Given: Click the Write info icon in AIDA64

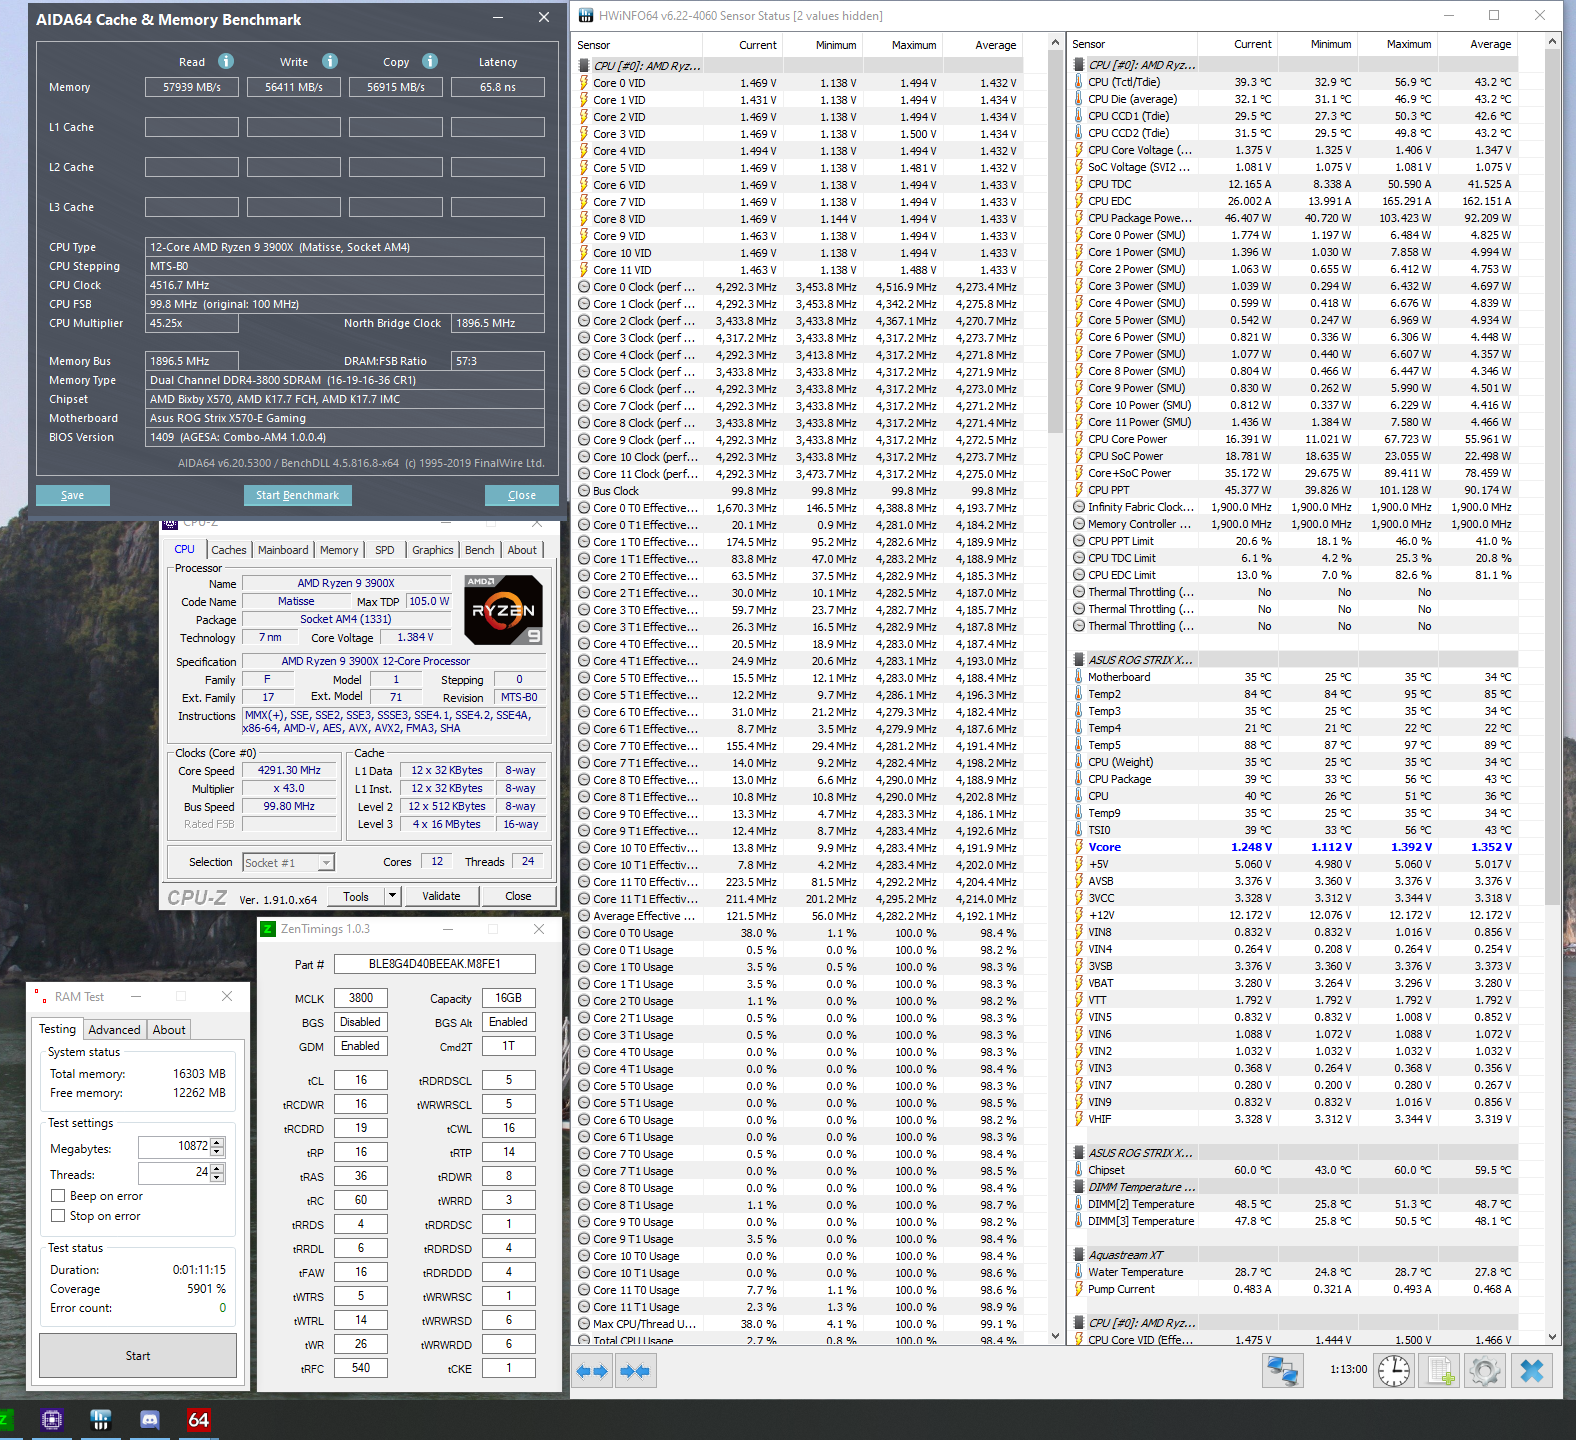Looking at the screenshot, I should [330, 61].
